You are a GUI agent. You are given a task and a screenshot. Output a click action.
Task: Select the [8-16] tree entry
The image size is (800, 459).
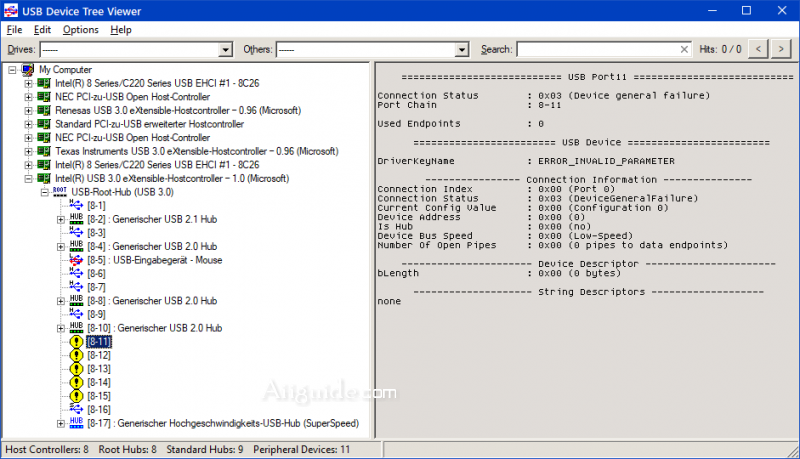pos(99,409)
